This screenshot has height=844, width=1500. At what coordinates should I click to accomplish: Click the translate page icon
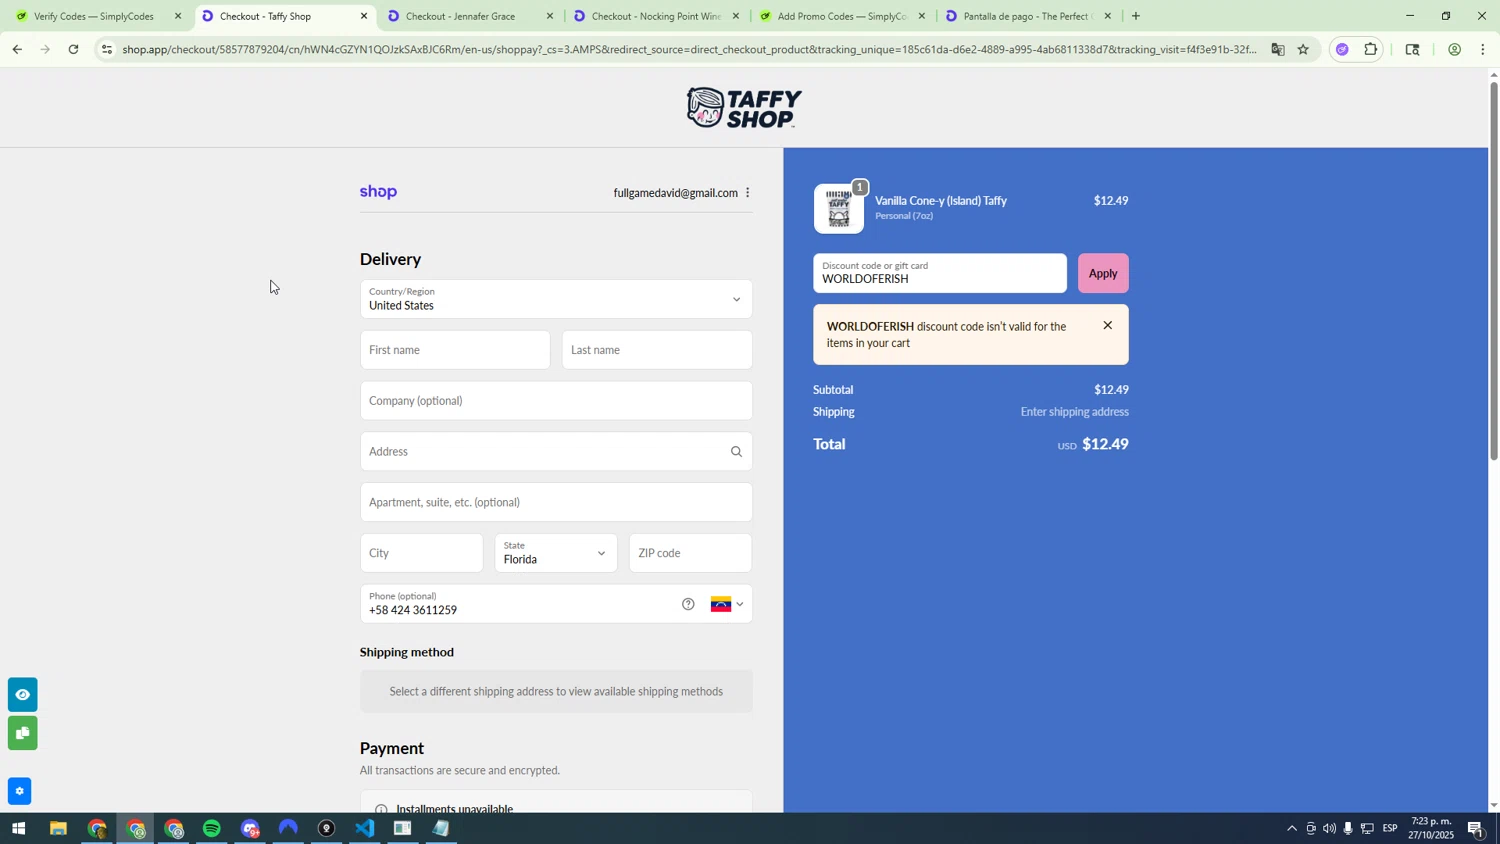[1277, 49]
